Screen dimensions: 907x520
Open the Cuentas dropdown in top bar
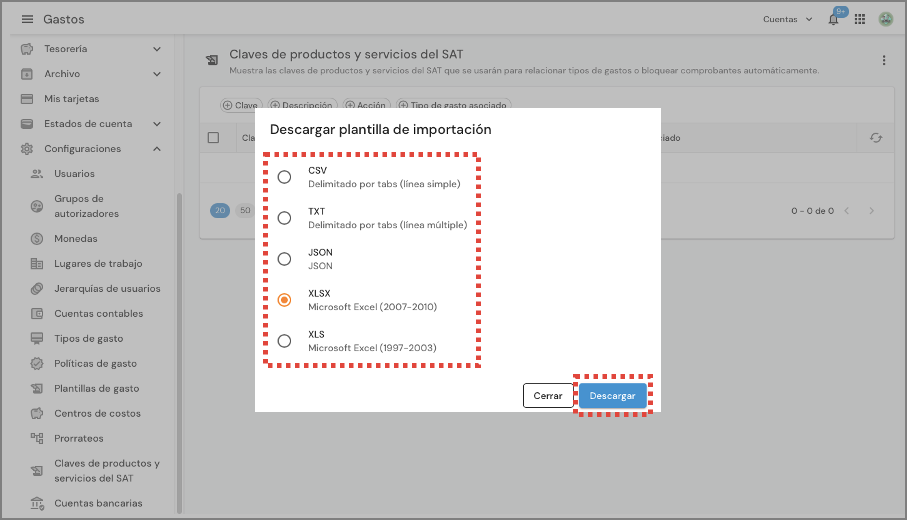pos(788,19)
